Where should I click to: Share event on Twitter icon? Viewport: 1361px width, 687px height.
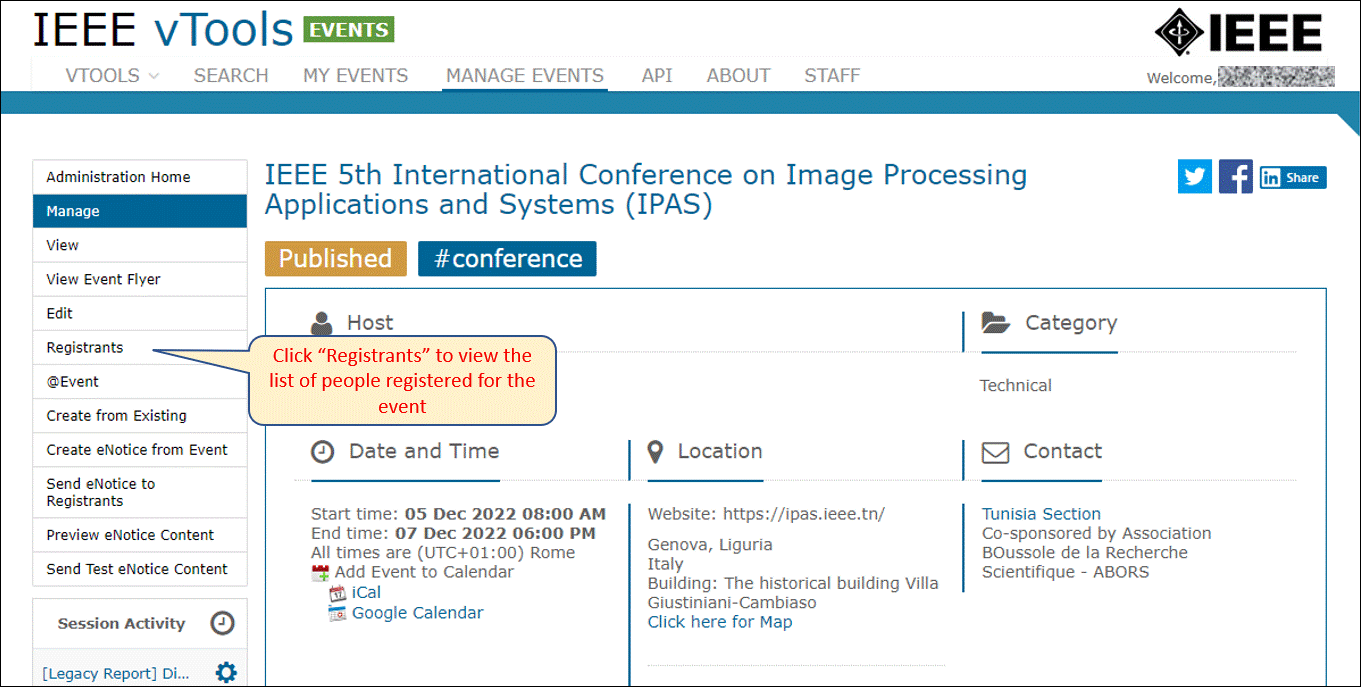click(x=1195, y=177)
